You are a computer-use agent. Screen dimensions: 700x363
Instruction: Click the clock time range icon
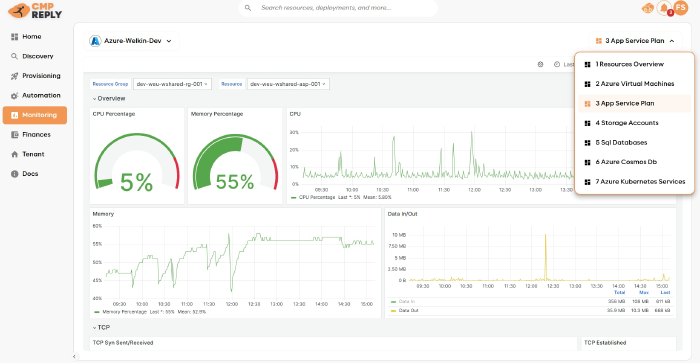pyautogui.click(x=557, y=64)
